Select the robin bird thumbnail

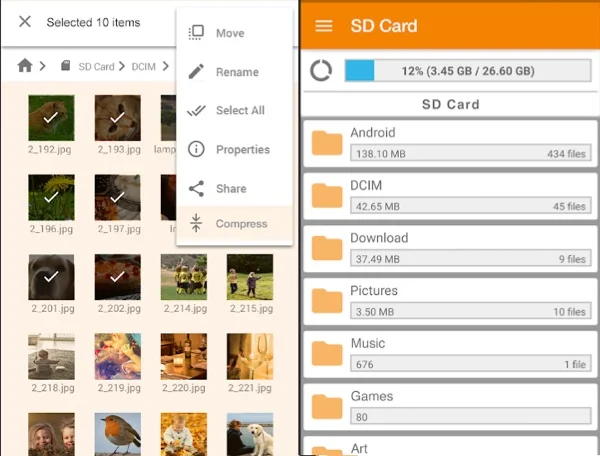[x=118, y=434]
